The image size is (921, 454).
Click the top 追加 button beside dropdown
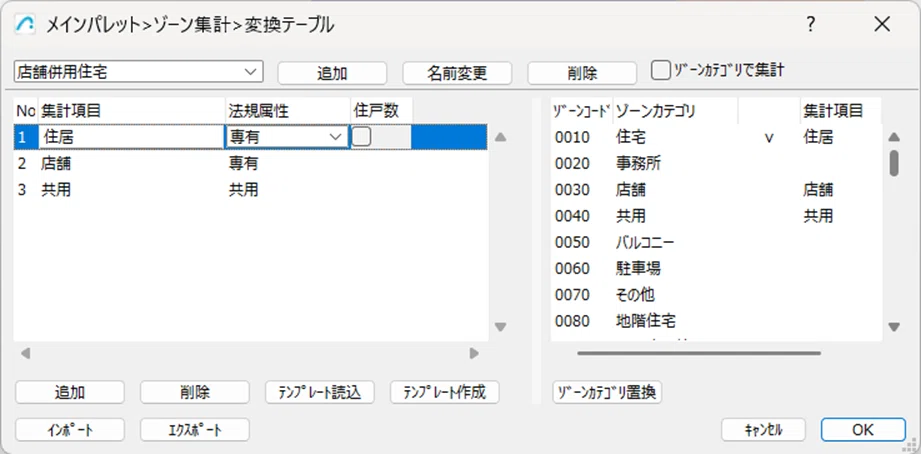[332, 73]
